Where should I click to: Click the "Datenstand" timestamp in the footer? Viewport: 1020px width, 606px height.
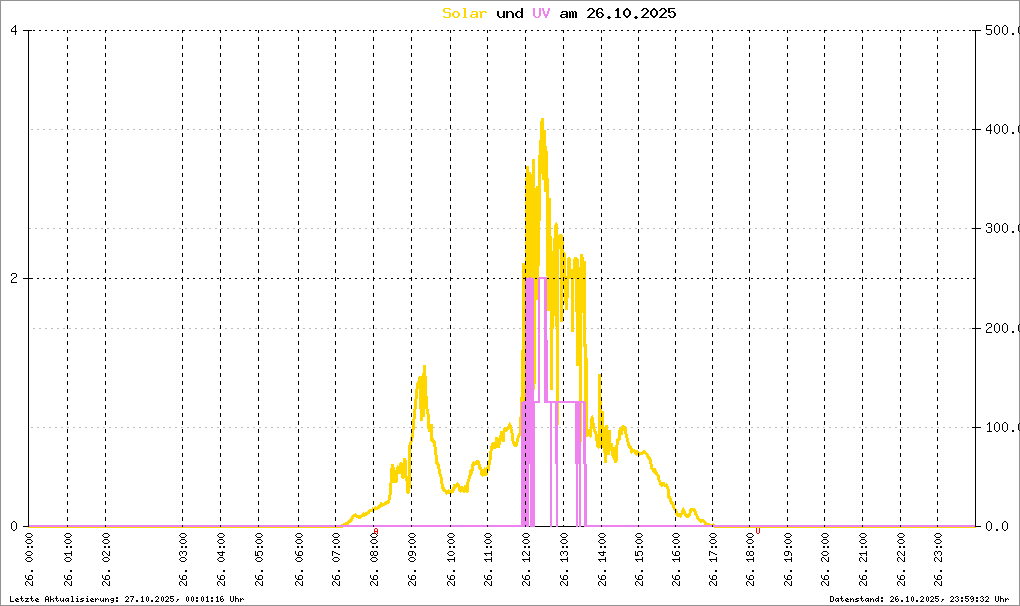[x=919, y=598]
